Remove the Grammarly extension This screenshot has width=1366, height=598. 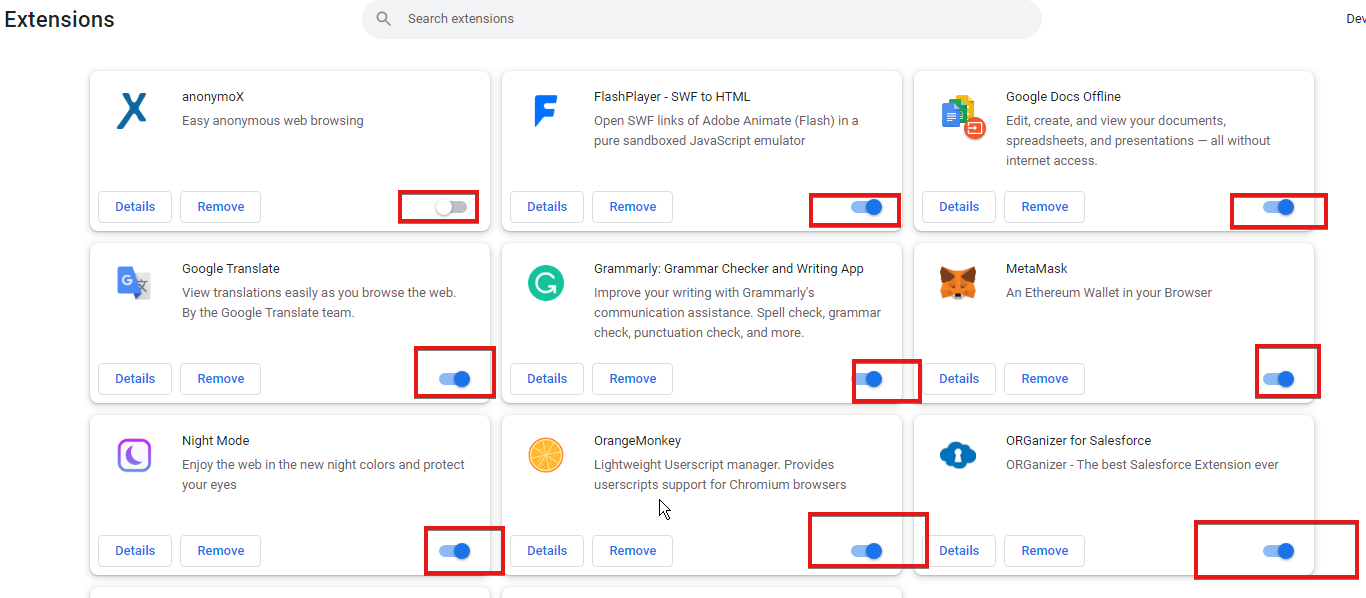click(x=633, y=379)
